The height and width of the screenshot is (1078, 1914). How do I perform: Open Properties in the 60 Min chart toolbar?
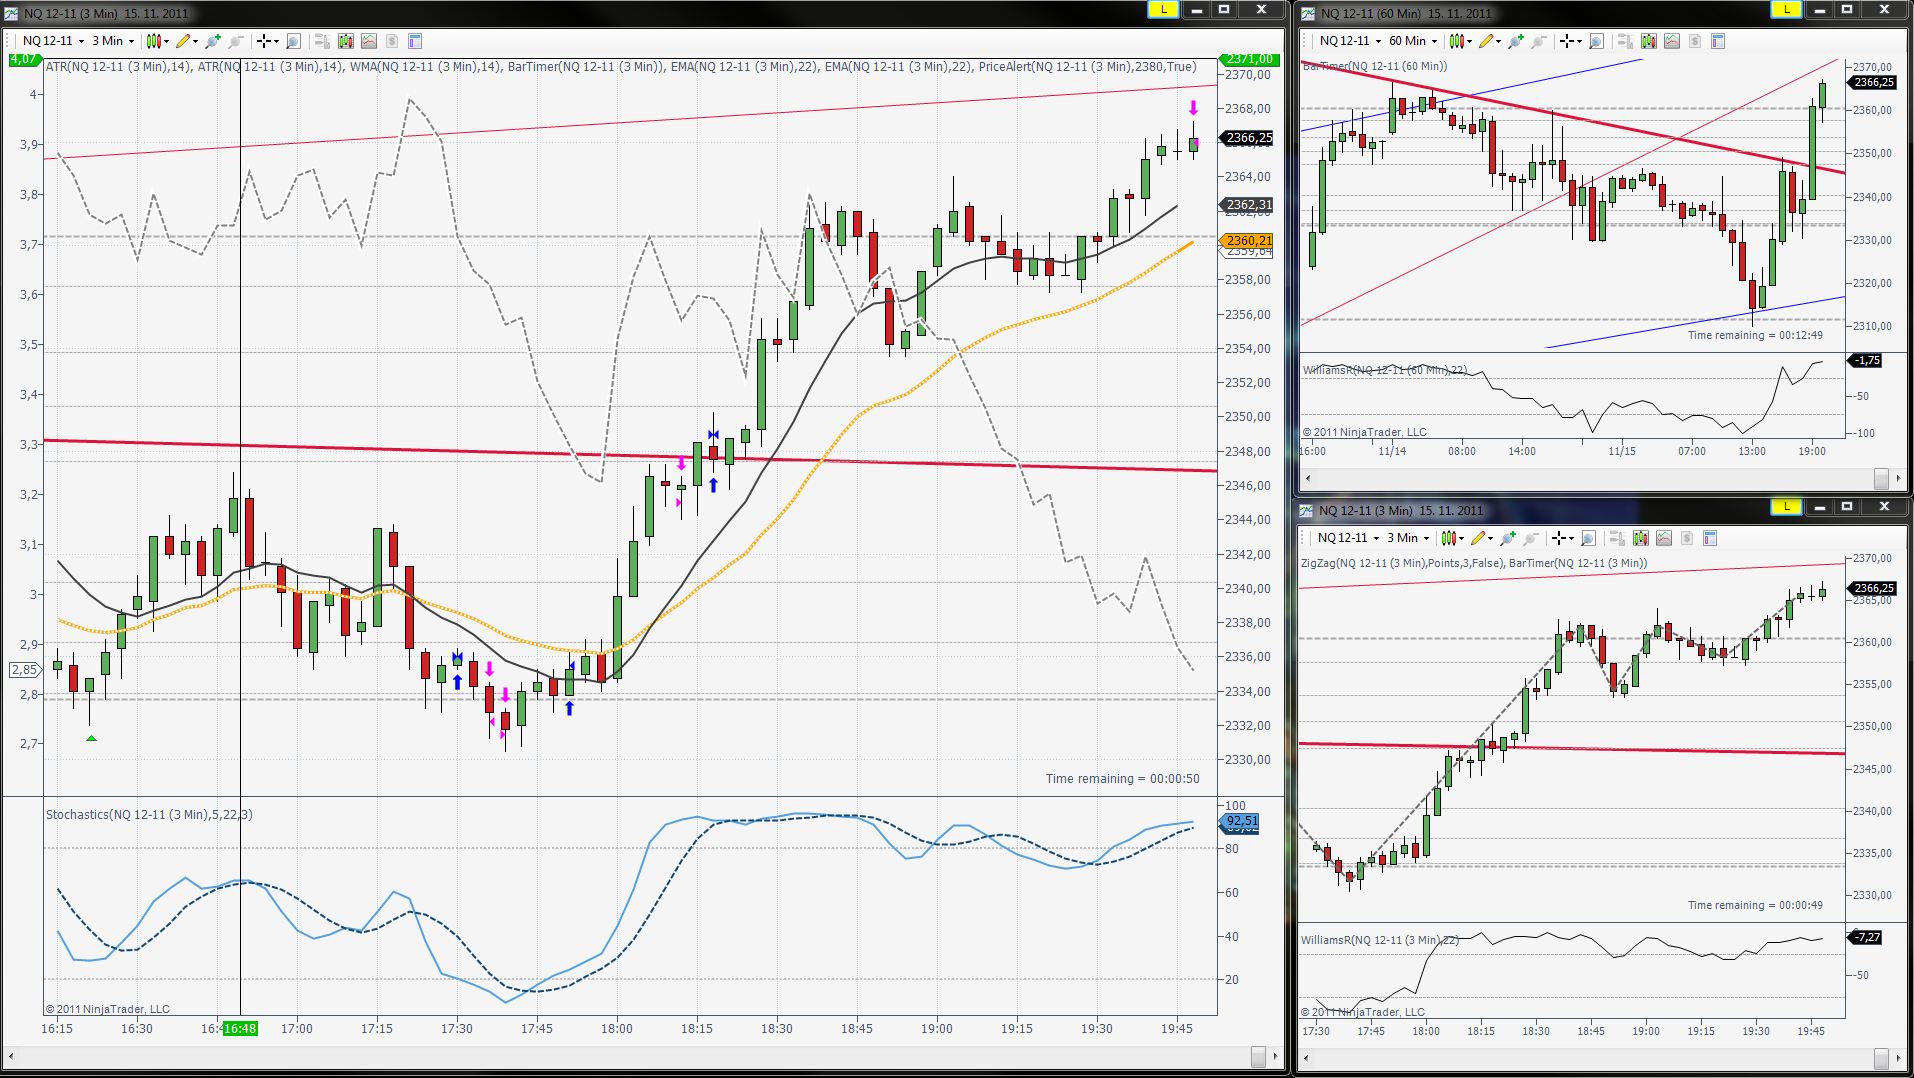tap(1718, 41)
